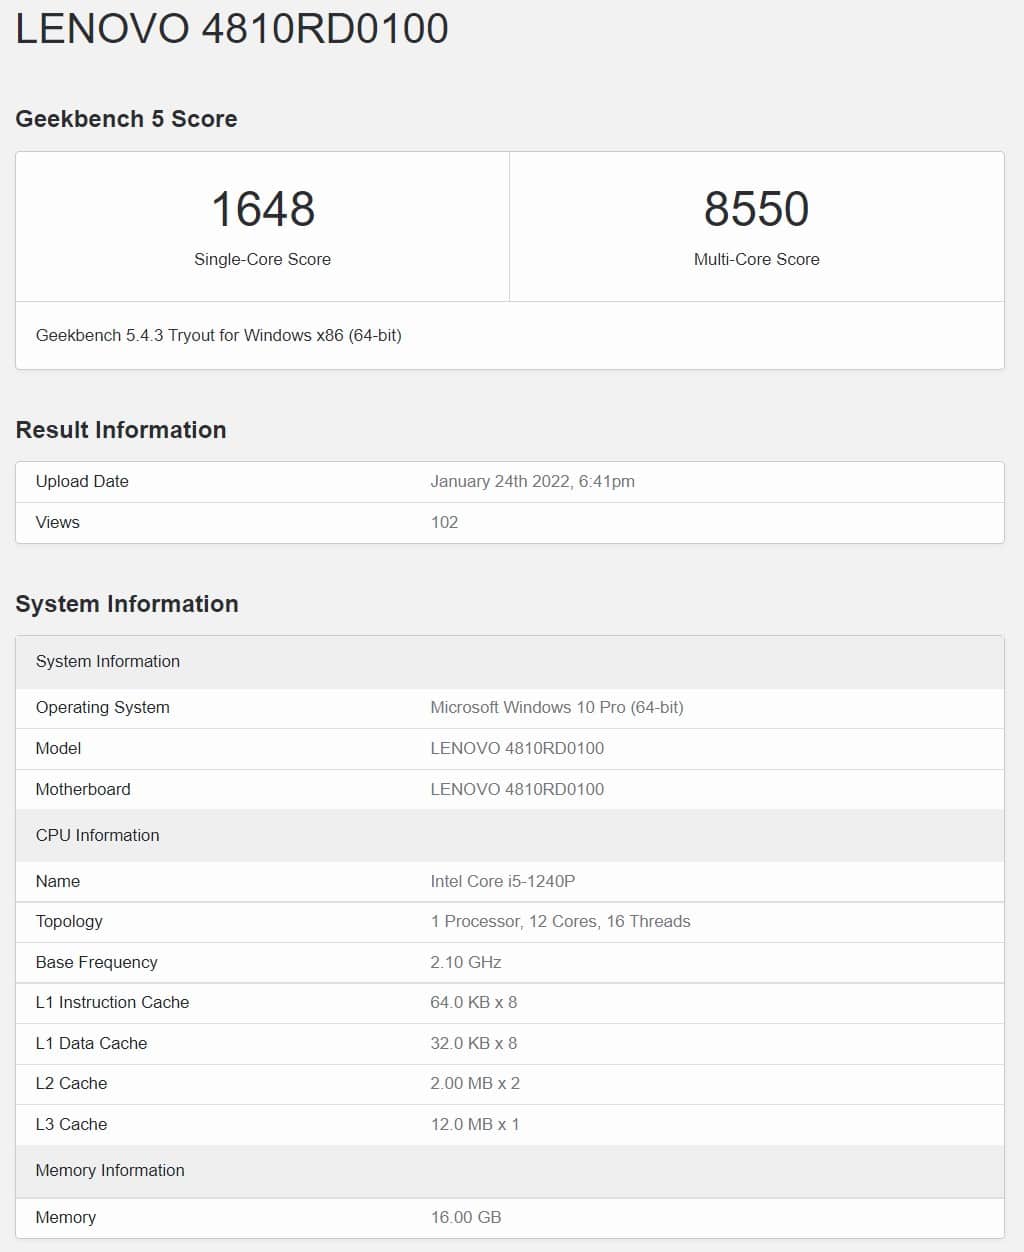Click the Model value LENOVO 4810RD0100
This screenshot has height=1252, width=1024.
click(517, 748)
